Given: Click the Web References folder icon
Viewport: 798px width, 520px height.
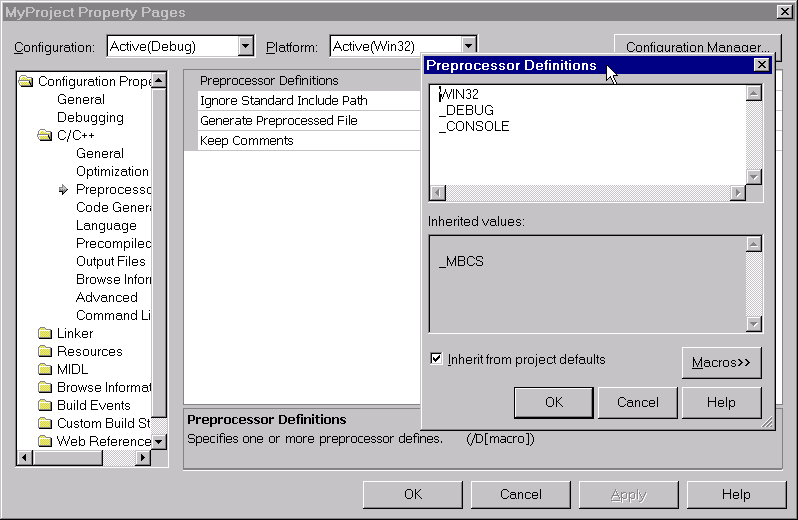Looking at the screenshot, I should point(44,442).
